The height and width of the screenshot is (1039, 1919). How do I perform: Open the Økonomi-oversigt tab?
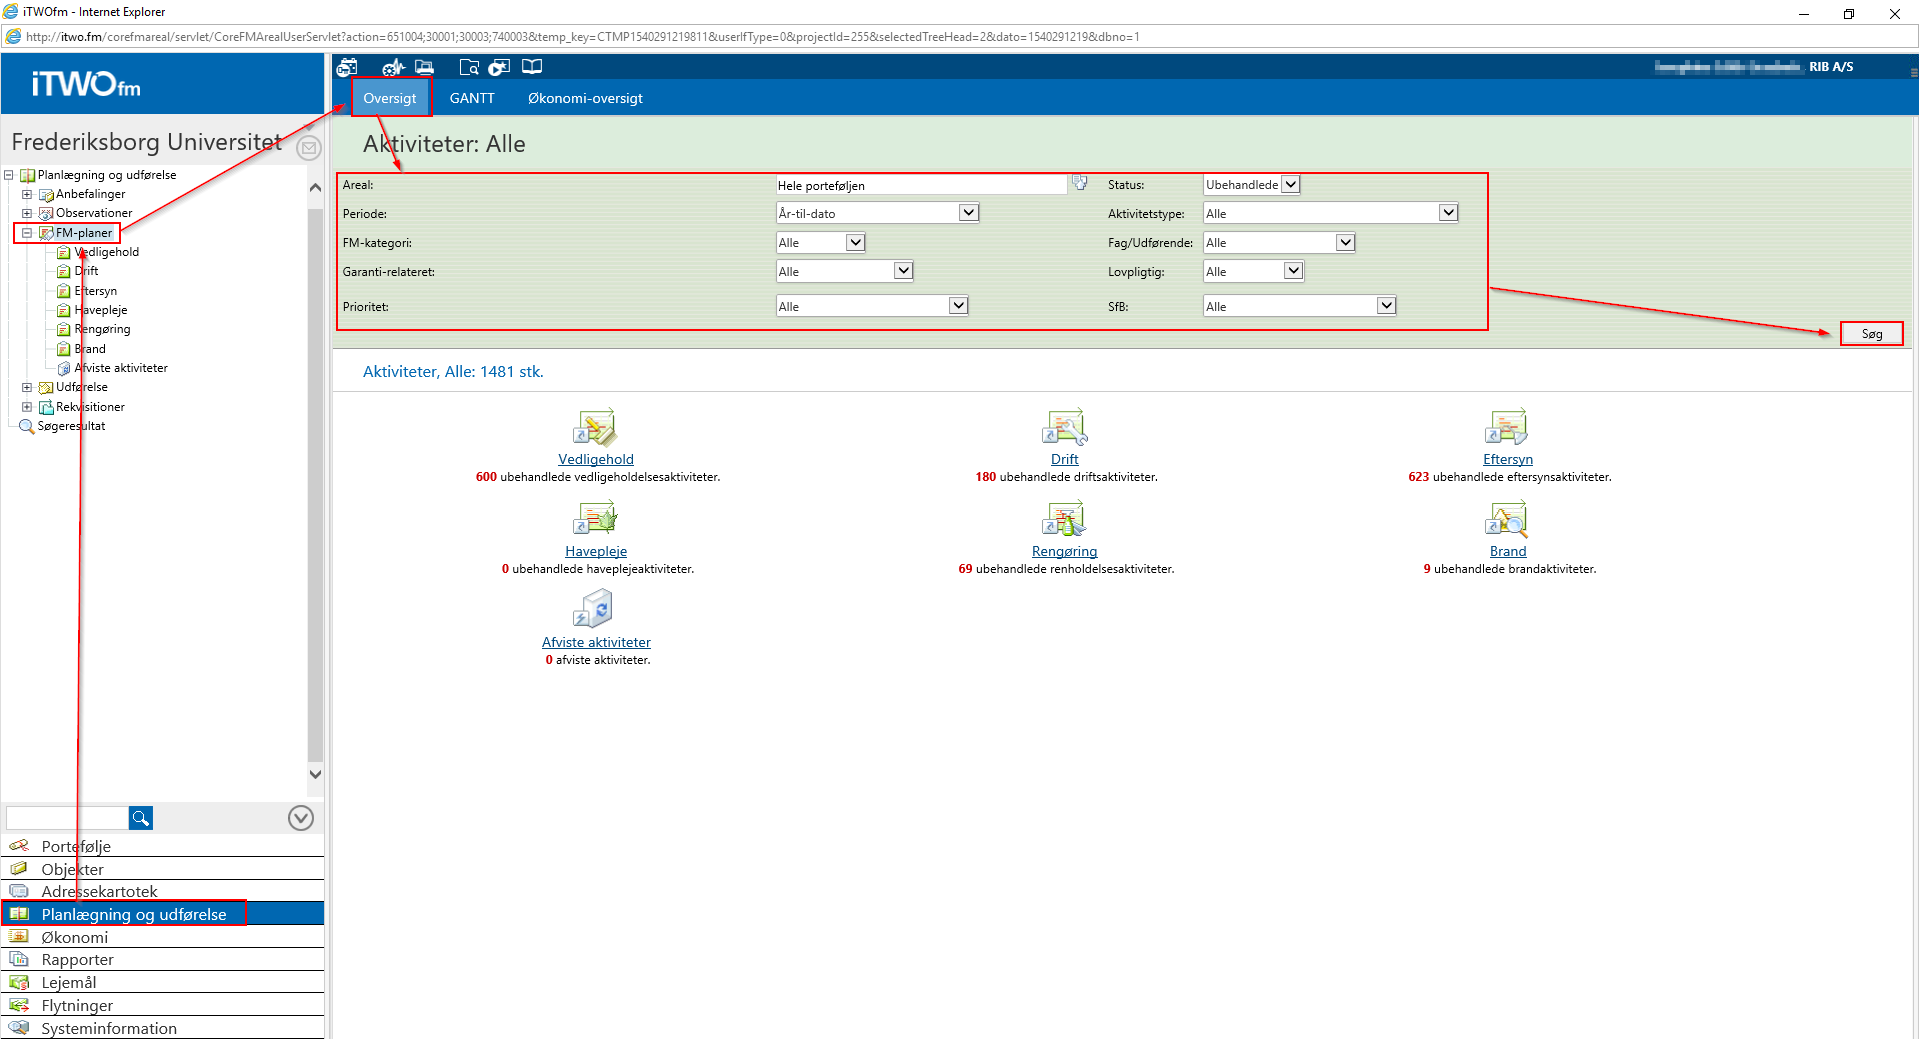pyautogui.click(x=585, y=98)
